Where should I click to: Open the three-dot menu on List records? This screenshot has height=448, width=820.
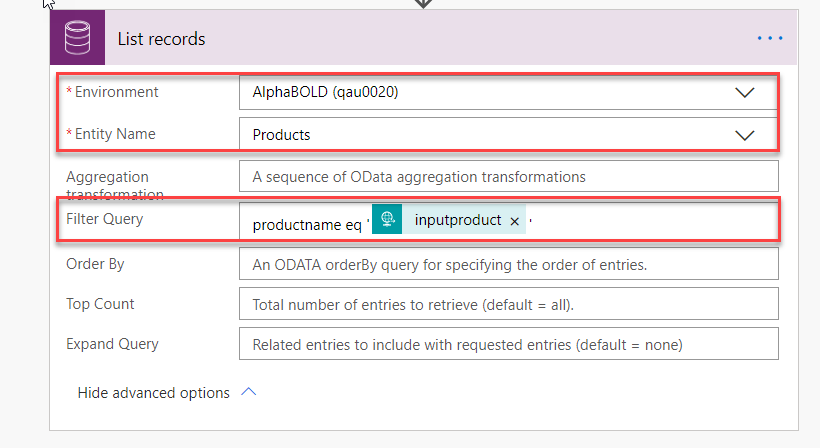[770, 38]
